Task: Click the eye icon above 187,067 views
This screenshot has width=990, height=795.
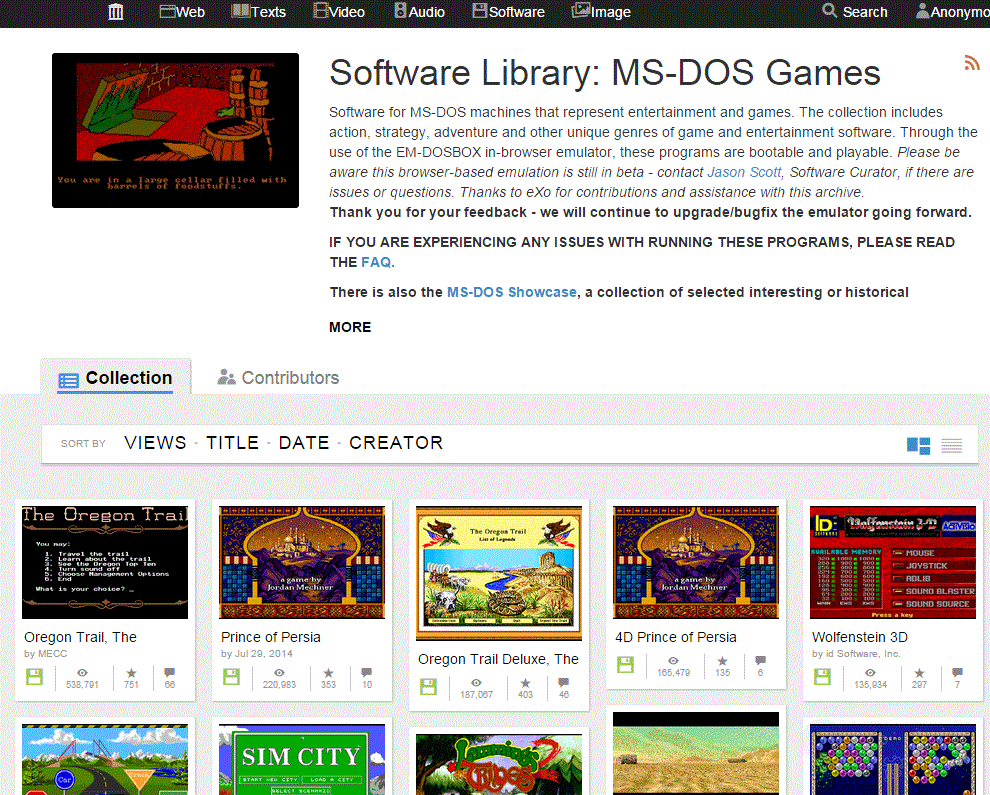Action: click(x=476, y=683)
